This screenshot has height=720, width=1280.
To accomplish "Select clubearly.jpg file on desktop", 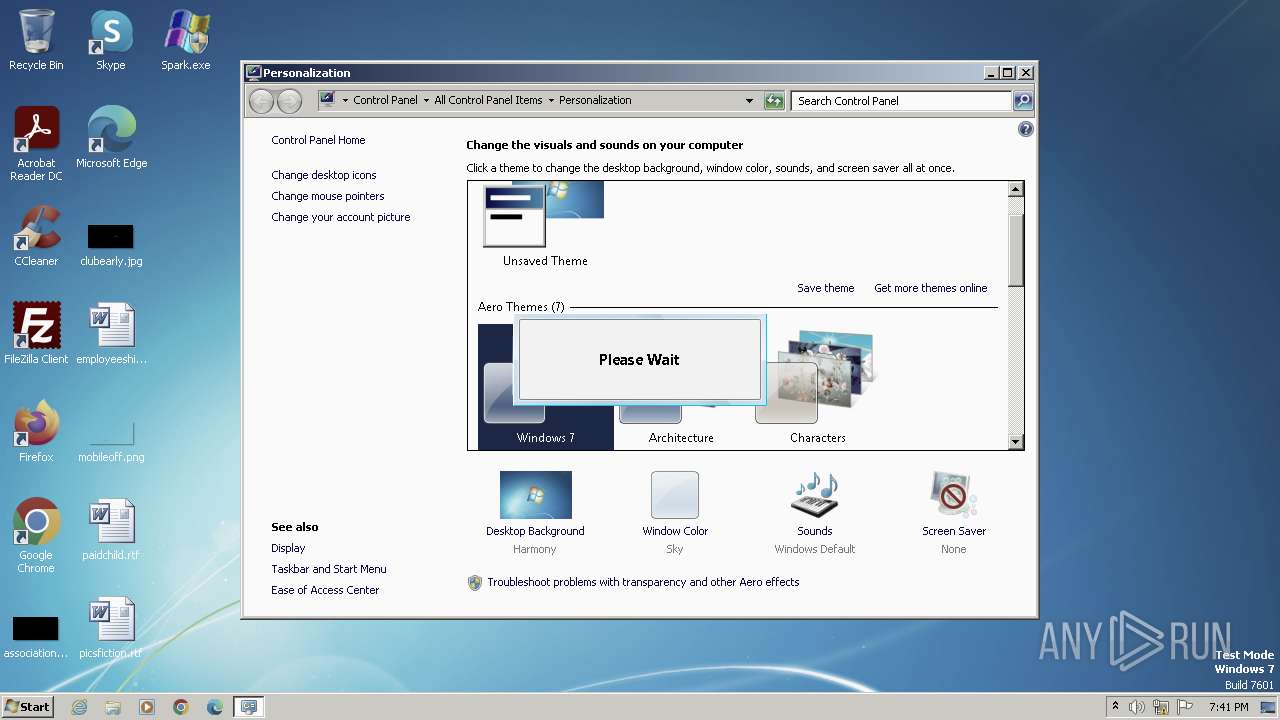I will click(111, 245).
